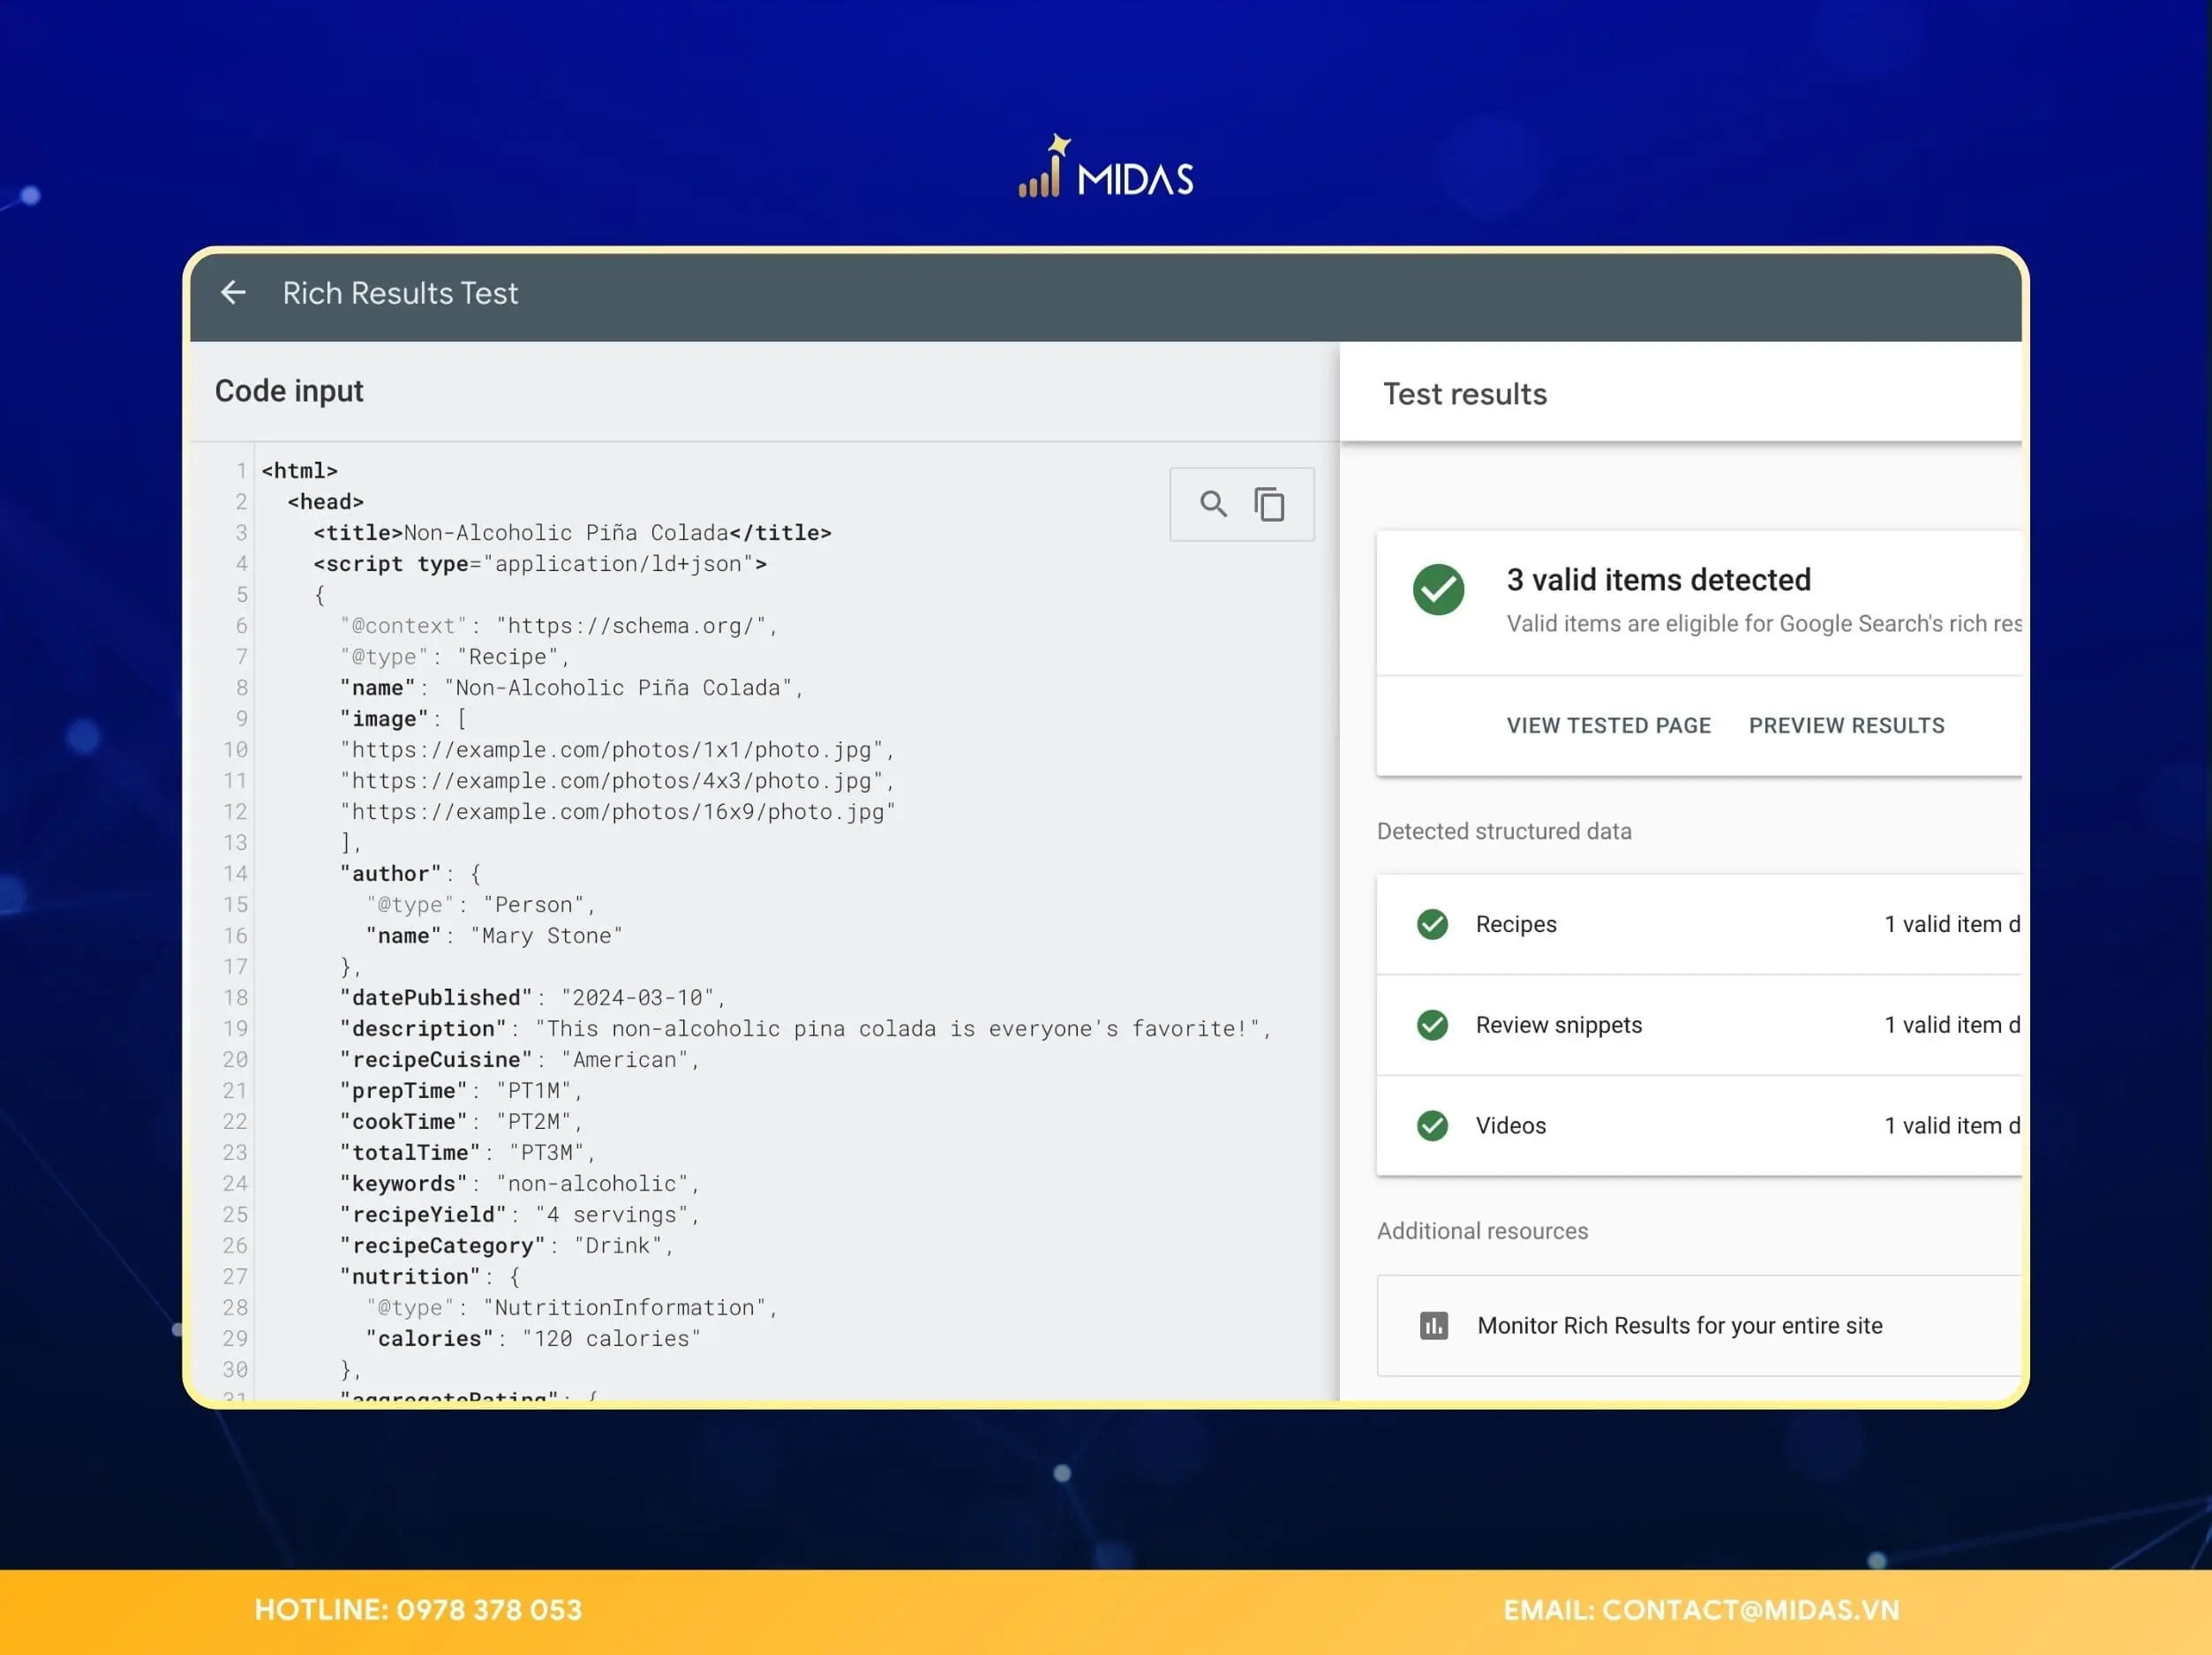Click the <html> tag on line 1
This screenshot has height=1655, width=2212.
[300, 471]
